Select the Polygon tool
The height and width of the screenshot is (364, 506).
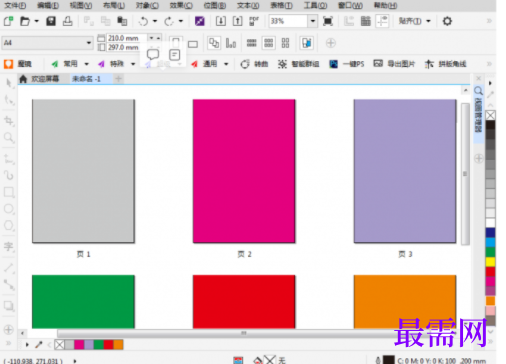9,226
